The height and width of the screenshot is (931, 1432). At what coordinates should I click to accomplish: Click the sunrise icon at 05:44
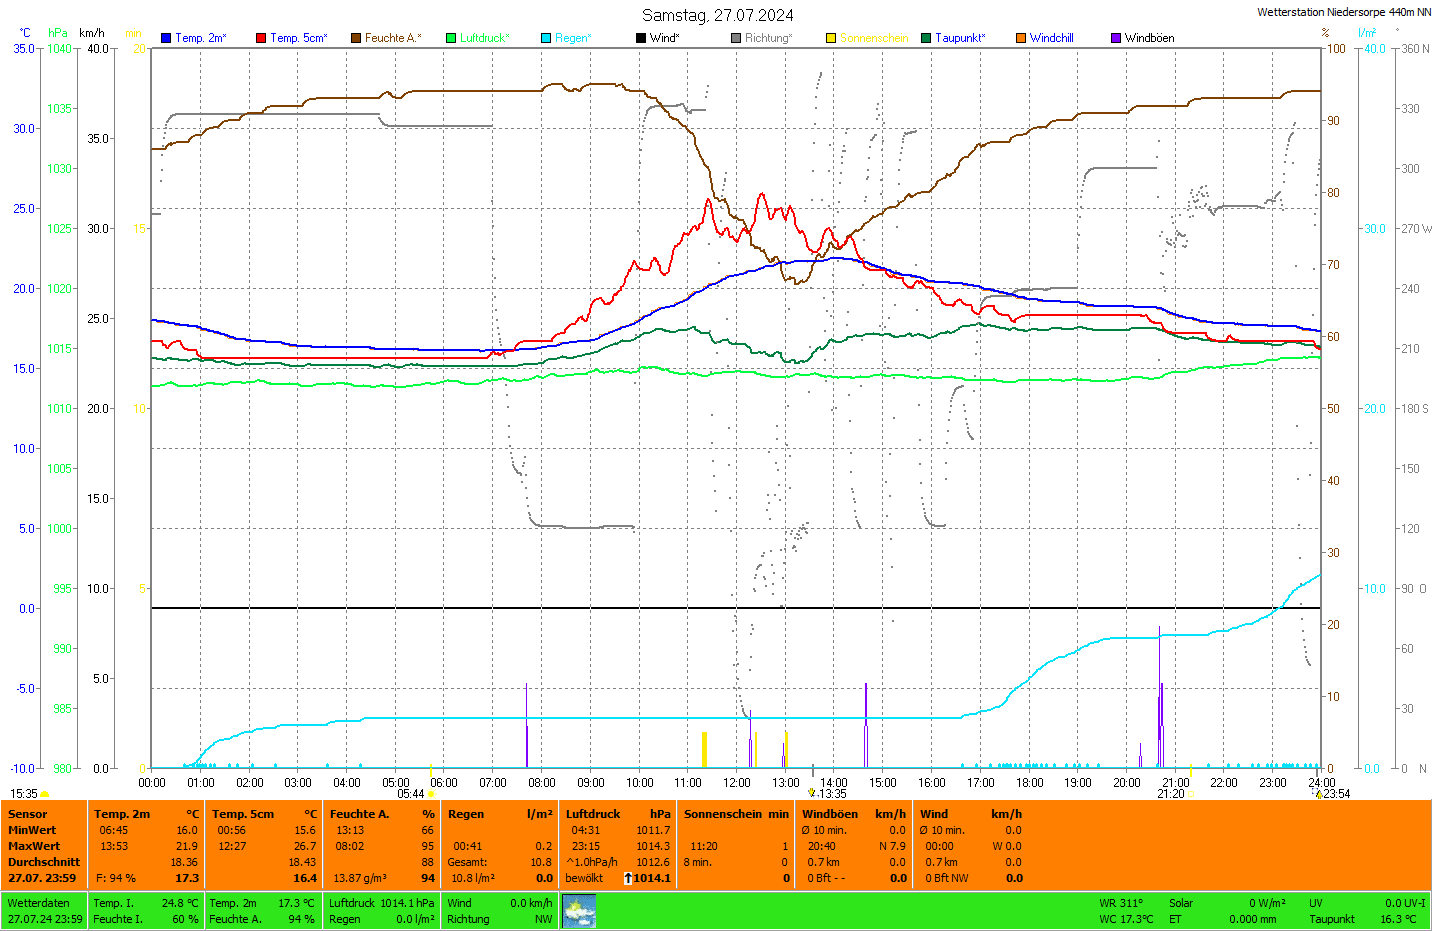coord(431,794)
